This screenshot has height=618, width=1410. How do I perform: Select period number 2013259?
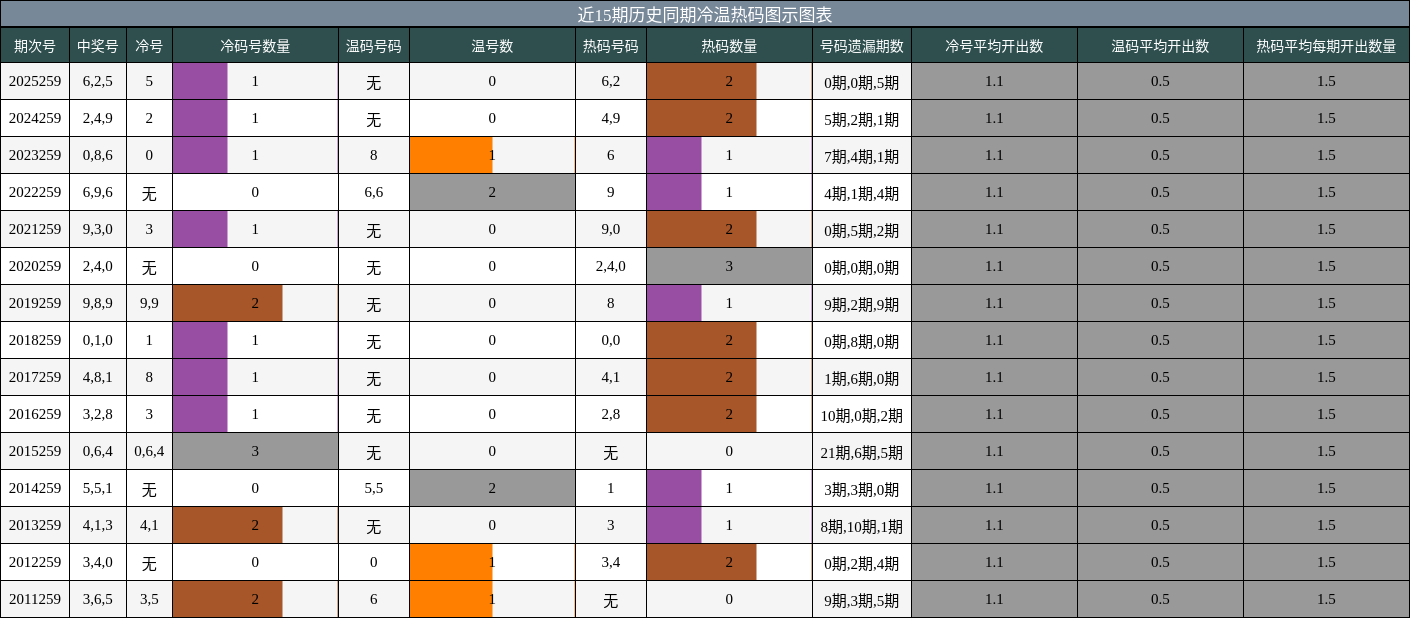[35, 525]
